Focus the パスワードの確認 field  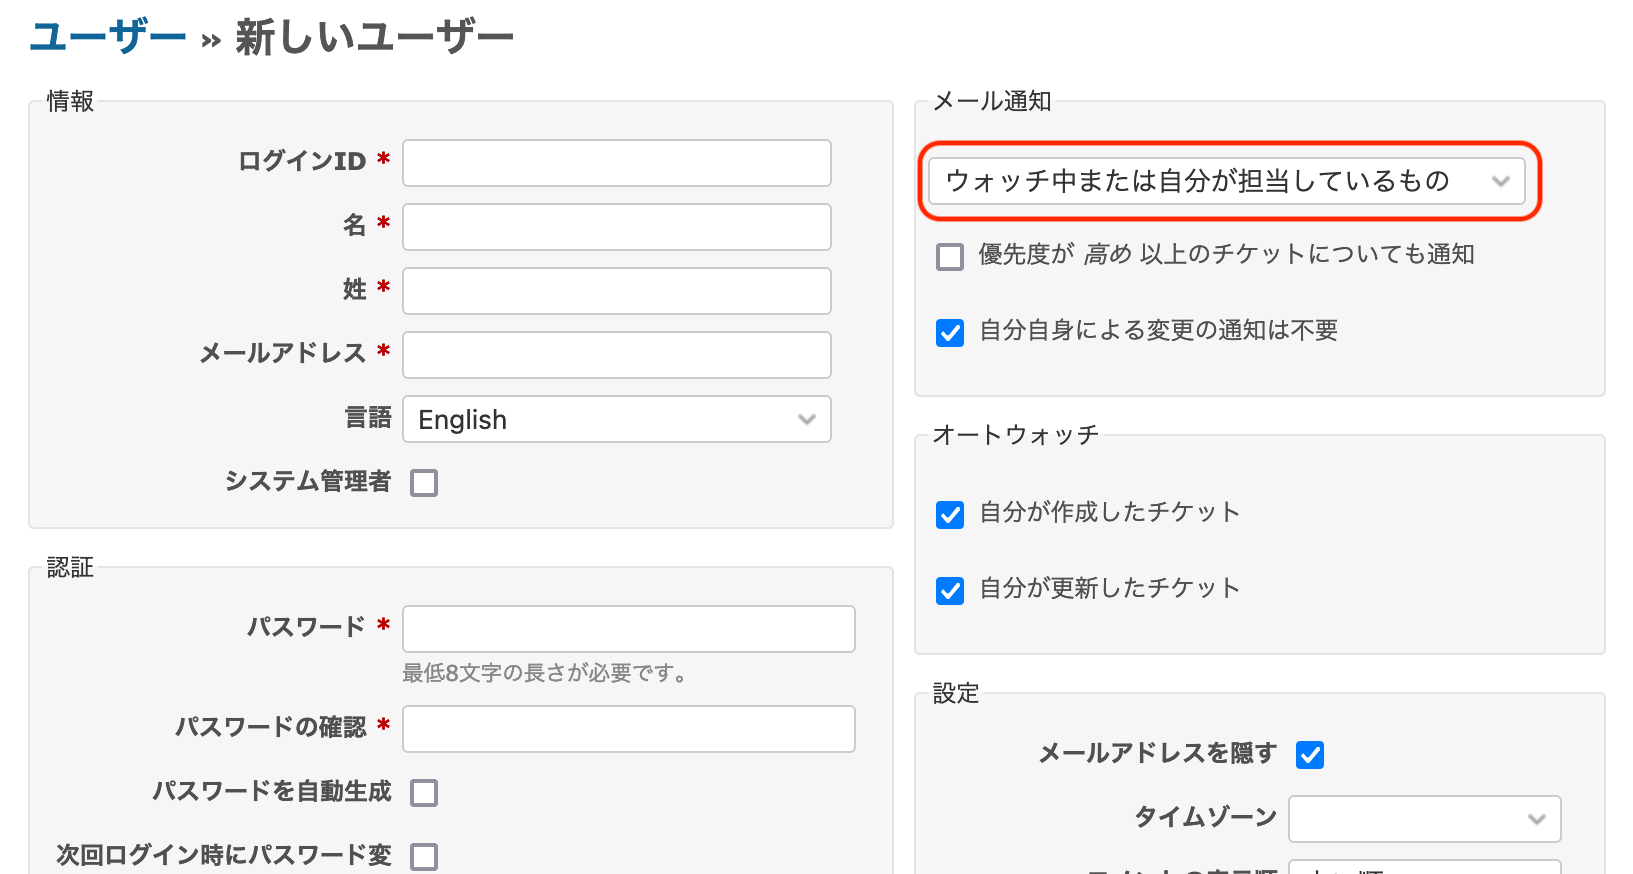point(628,729)
